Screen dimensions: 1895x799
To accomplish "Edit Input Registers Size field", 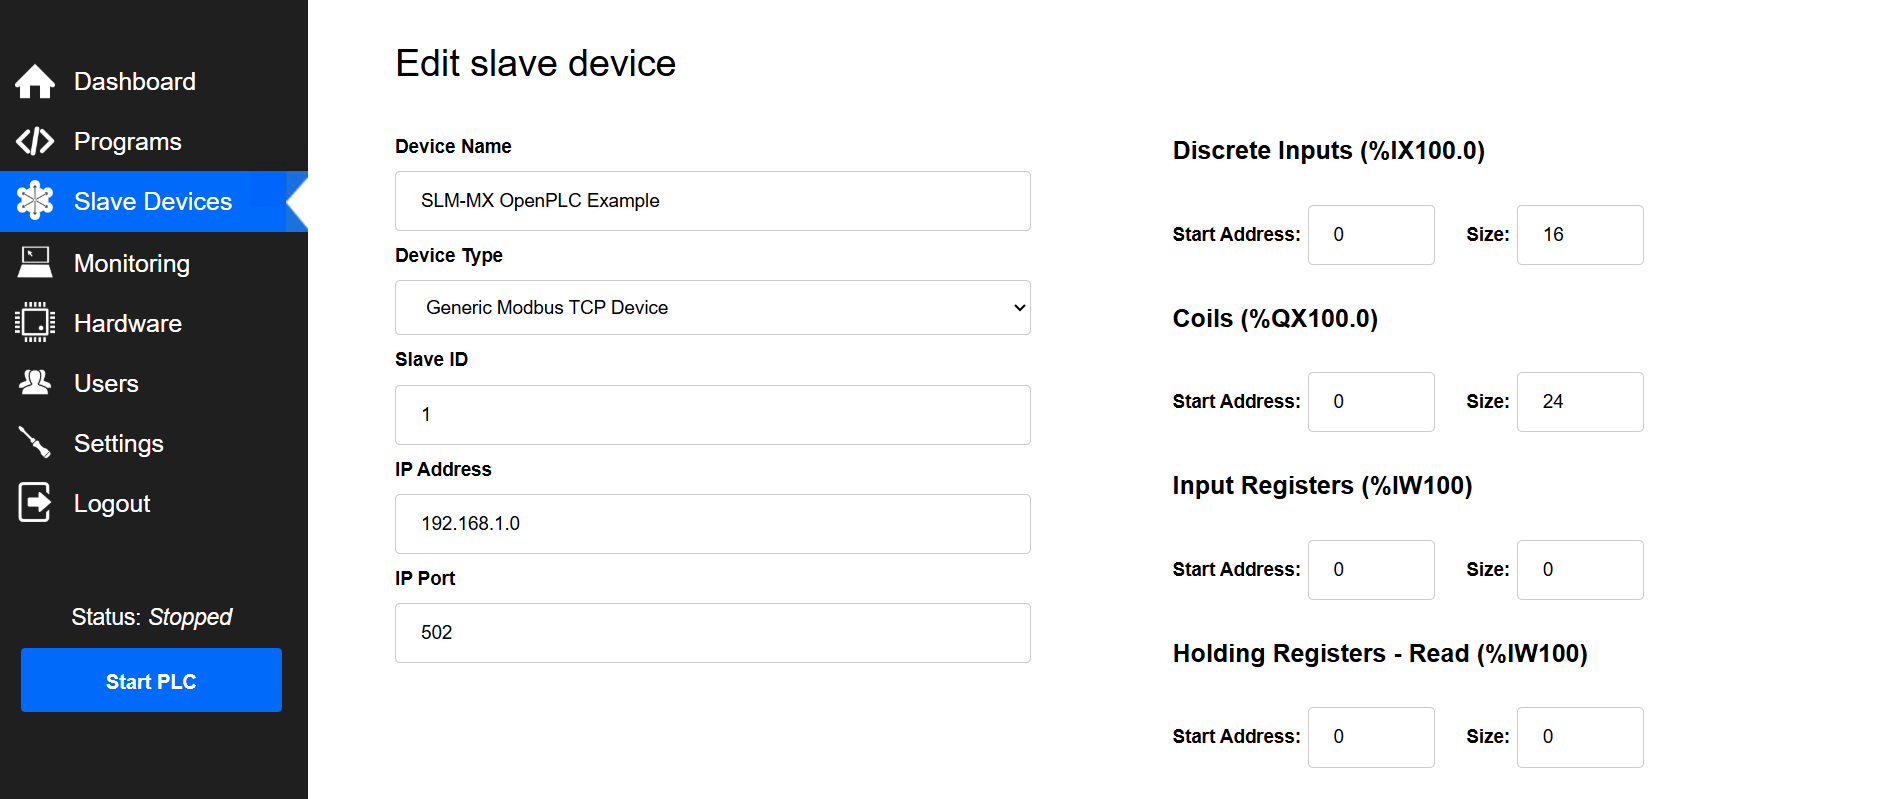I will (1579, 570).
